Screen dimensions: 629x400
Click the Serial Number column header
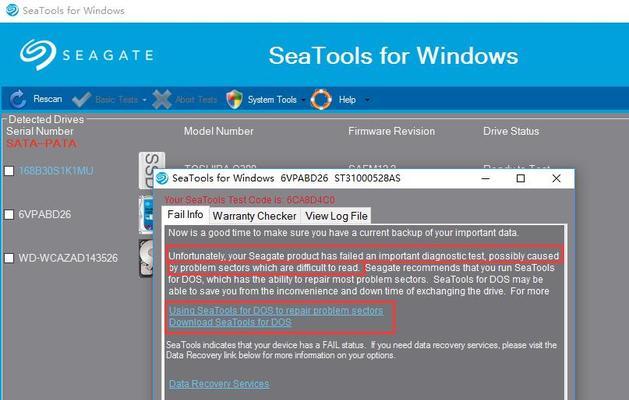pos(40,131)
